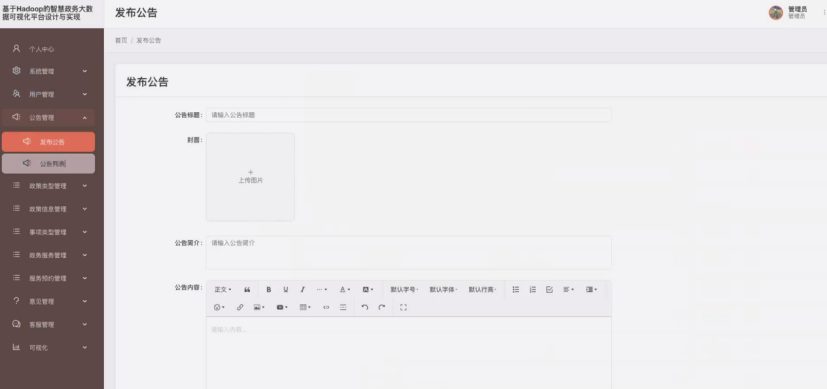Screen dimensions: 827x389
Task: Expand the 可视化 sidebar menu
Action: coord(49,348)
